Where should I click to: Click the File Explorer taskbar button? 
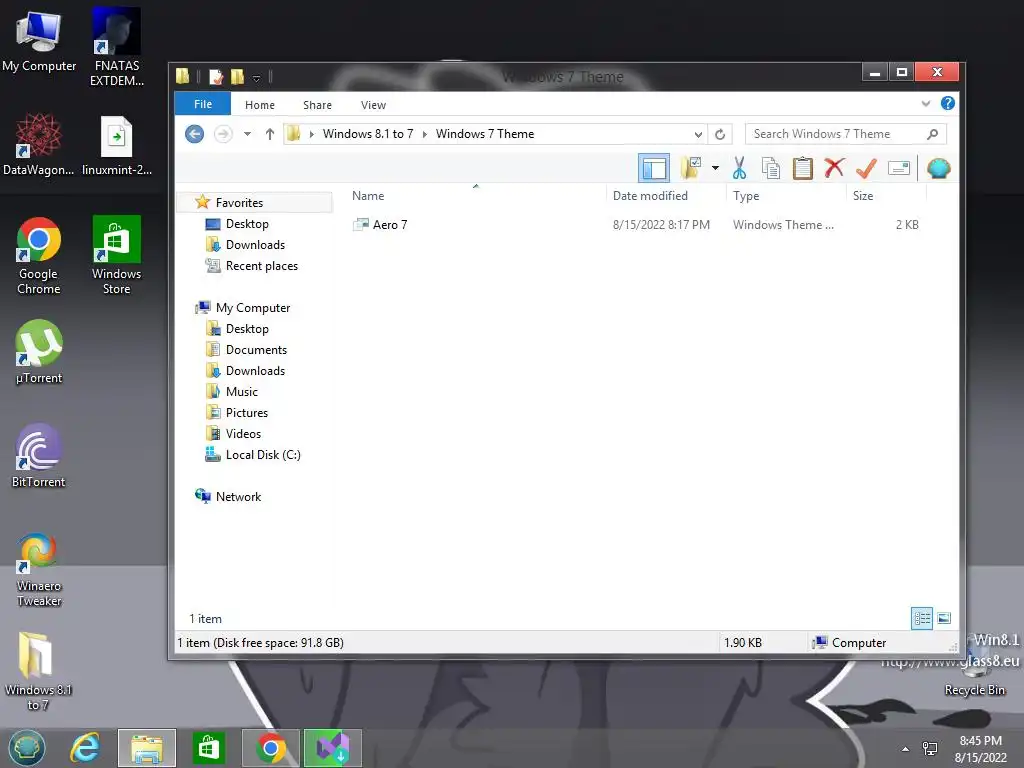147,748
